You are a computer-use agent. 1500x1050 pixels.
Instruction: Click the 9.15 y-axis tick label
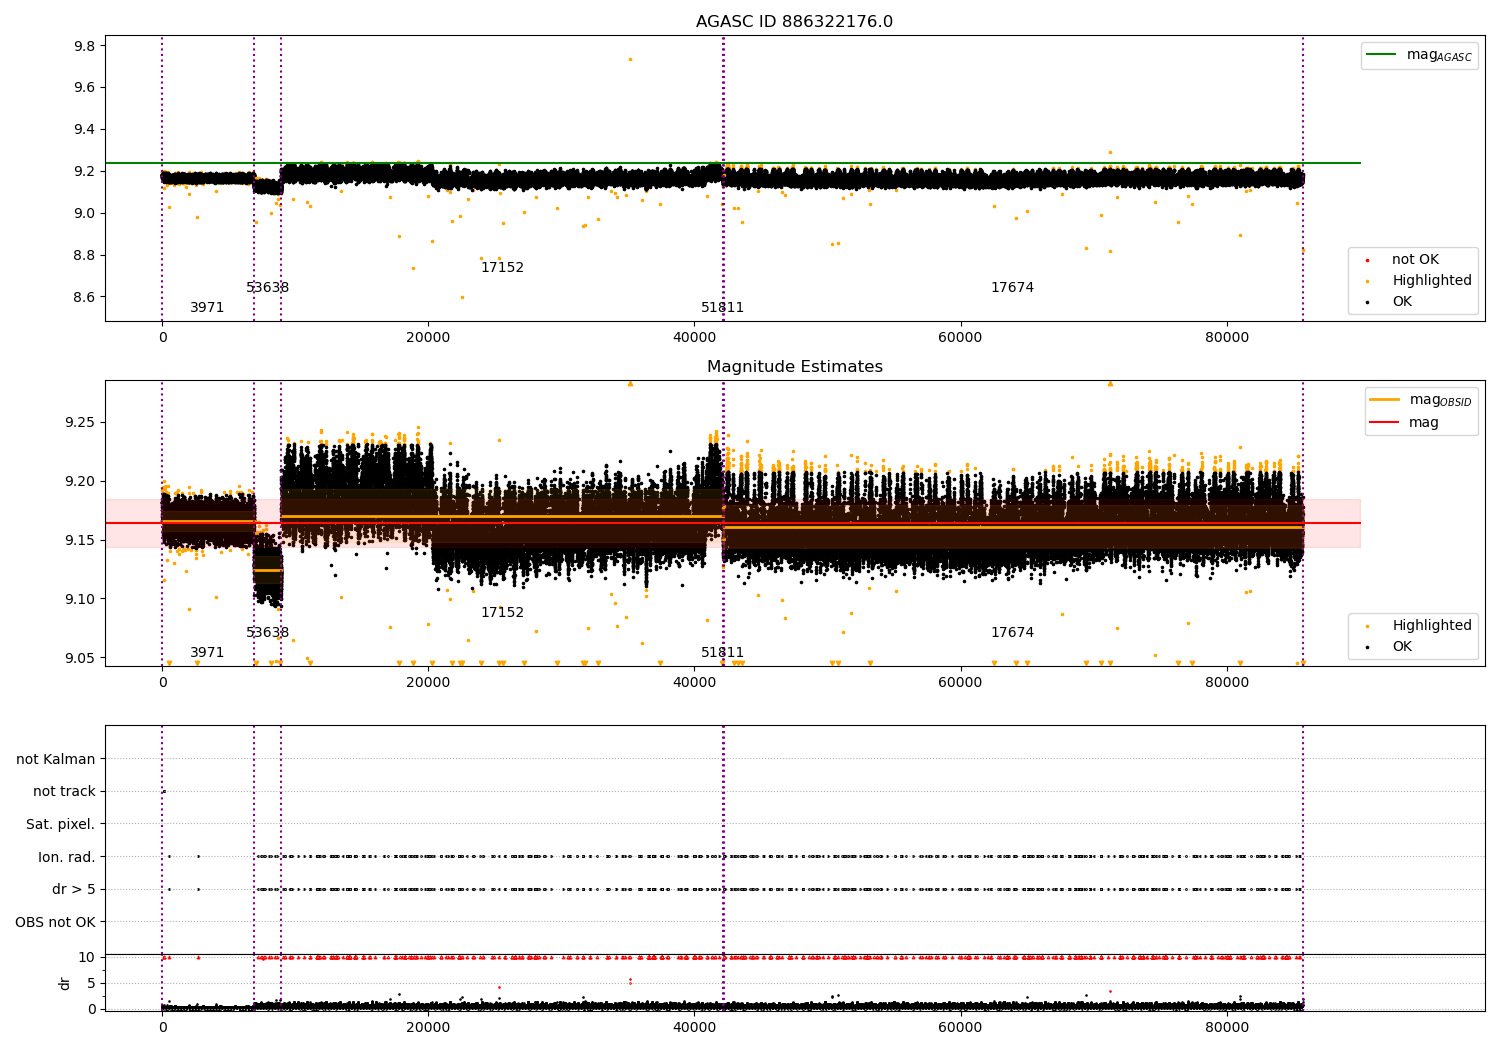click(x=81, y=541)
